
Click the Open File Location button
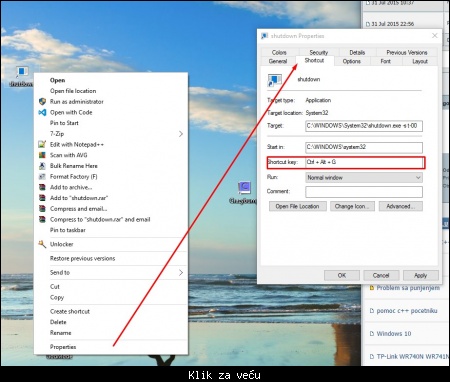coord(297,206)
